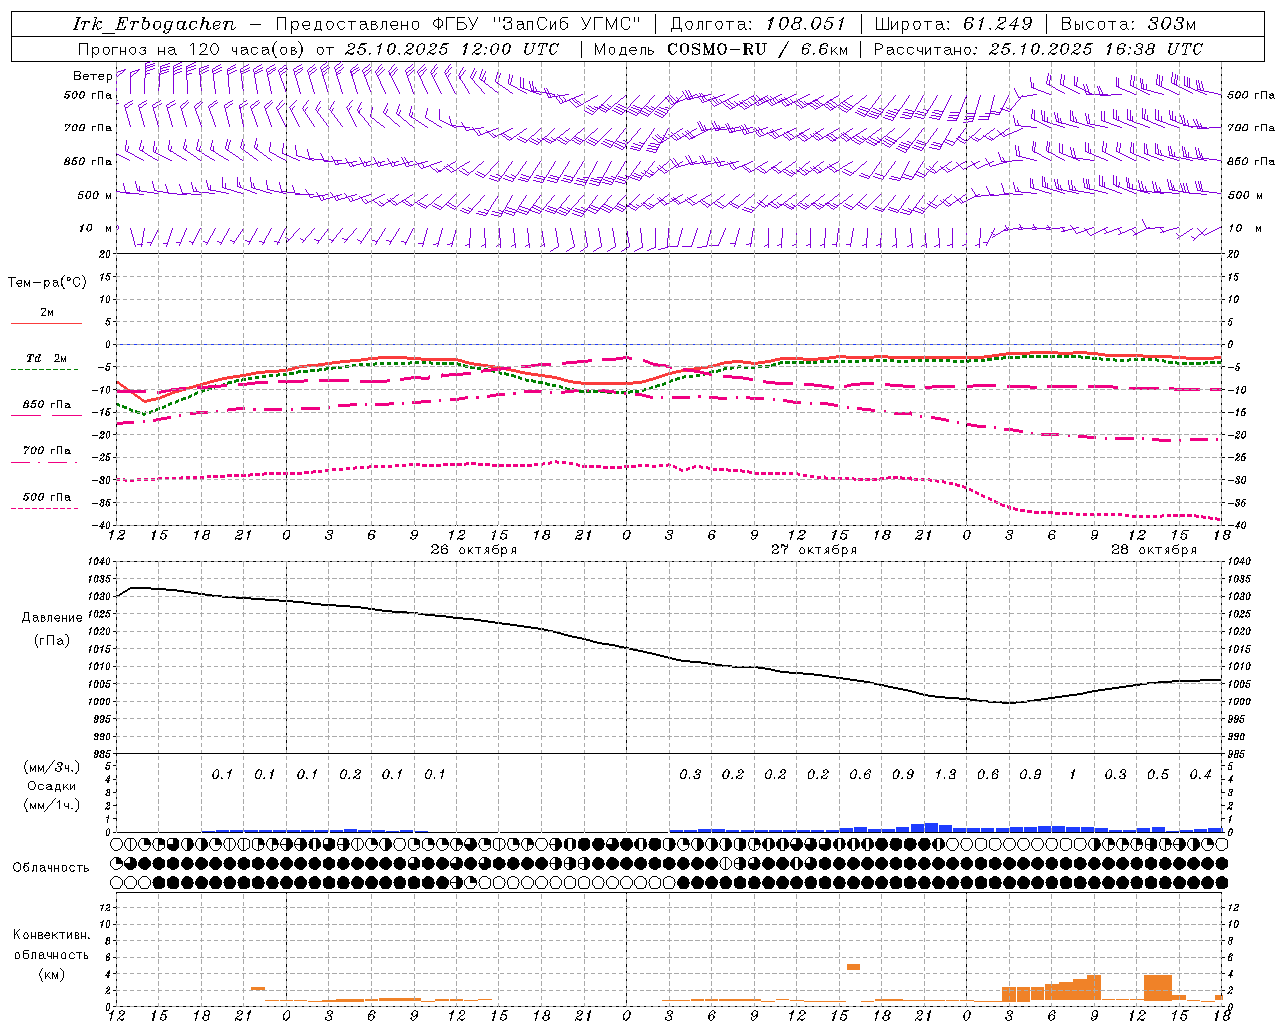1280x1024 pixels.
Task: Click the 'Конвективн.' convective cloud label
Action: point(51,935)
